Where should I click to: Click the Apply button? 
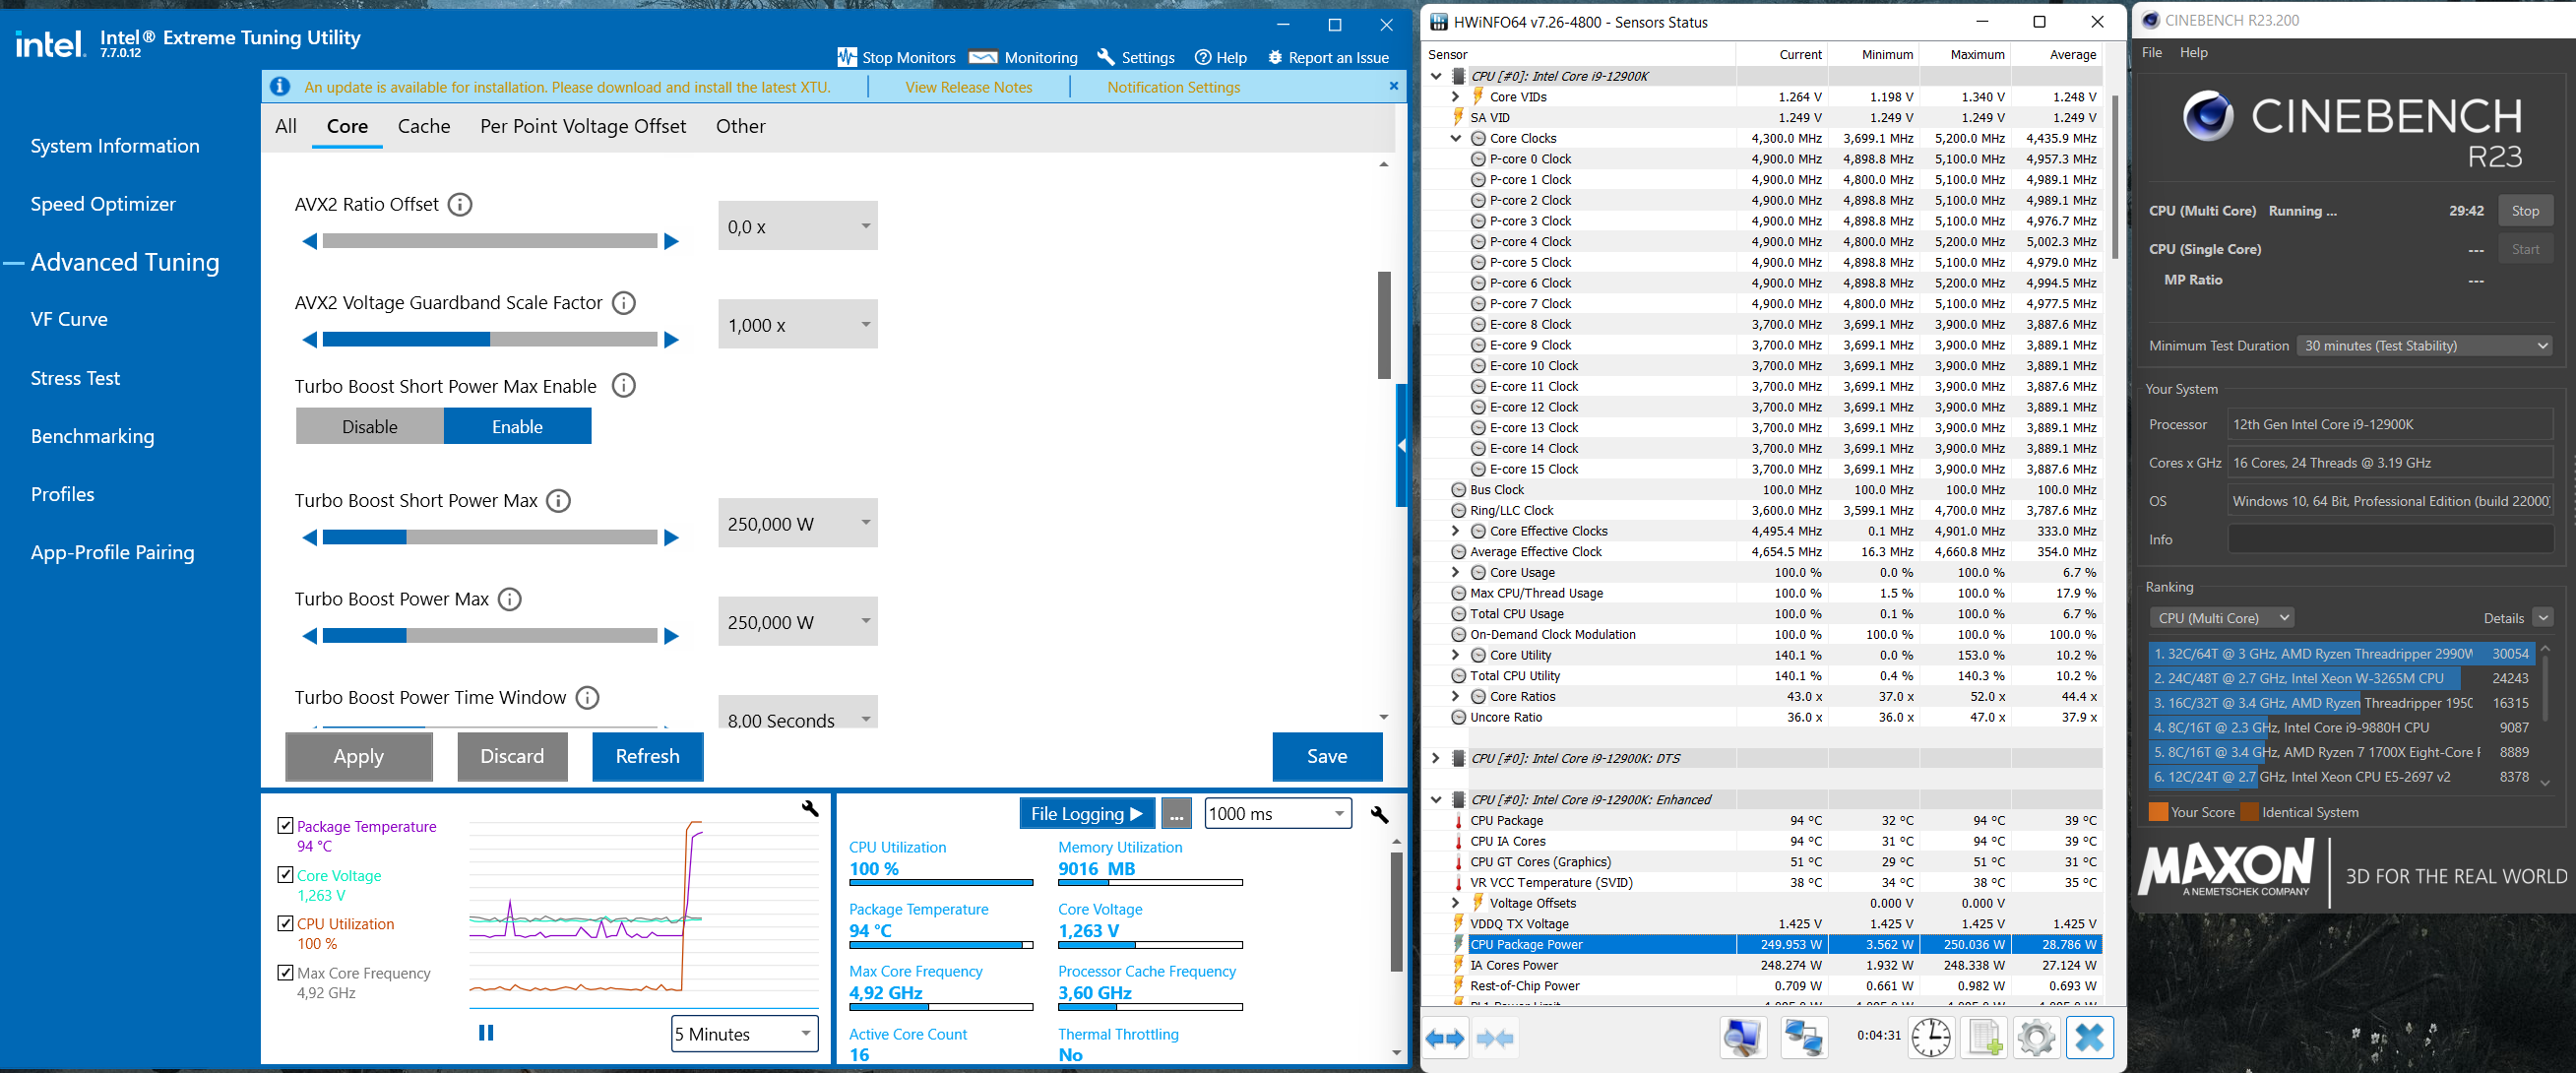tap(358, 757)
